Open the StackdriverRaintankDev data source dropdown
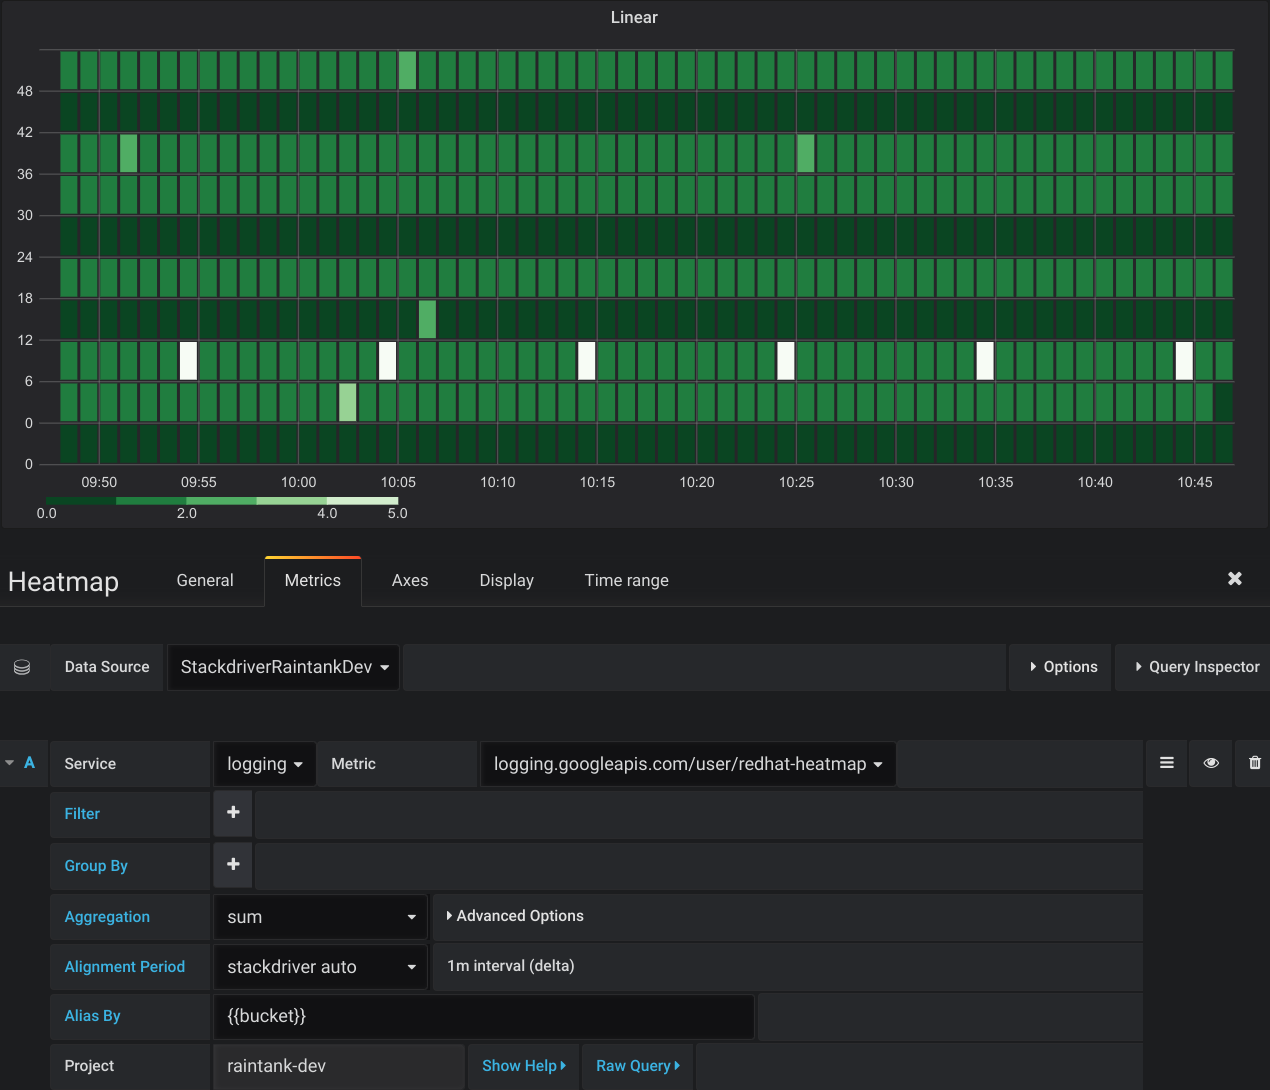 (284, 667)
